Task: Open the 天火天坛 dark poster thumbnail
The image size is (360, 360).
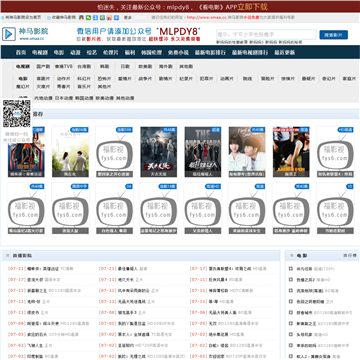Action: (158, 152)
